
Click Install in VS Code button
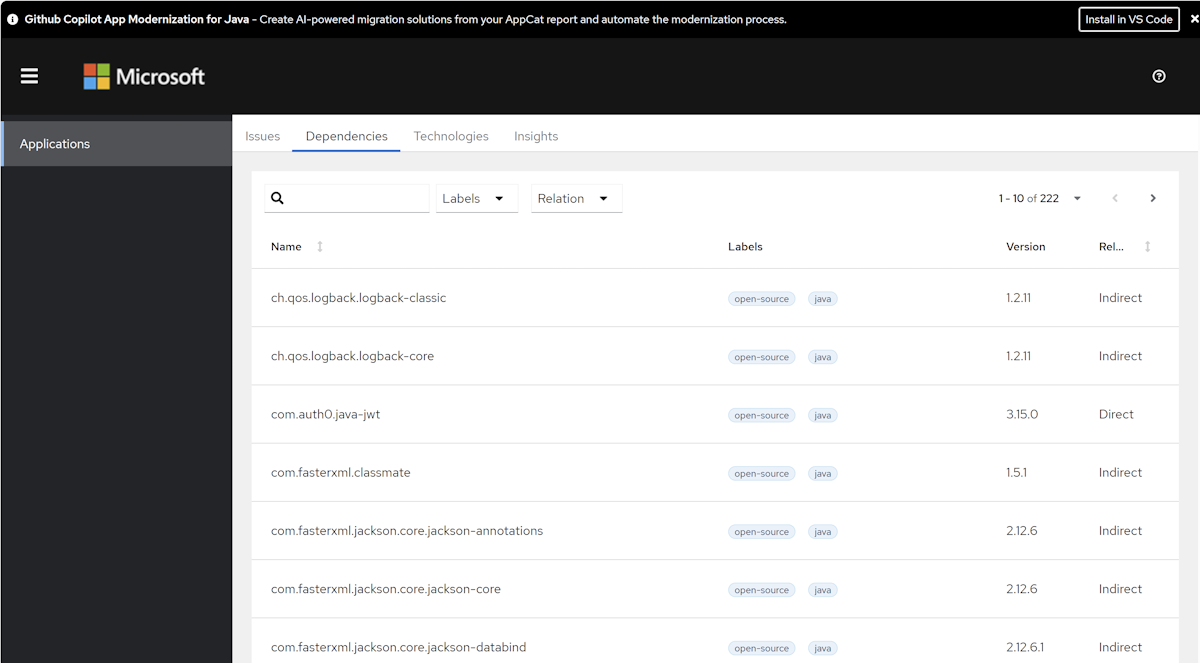1129,19
